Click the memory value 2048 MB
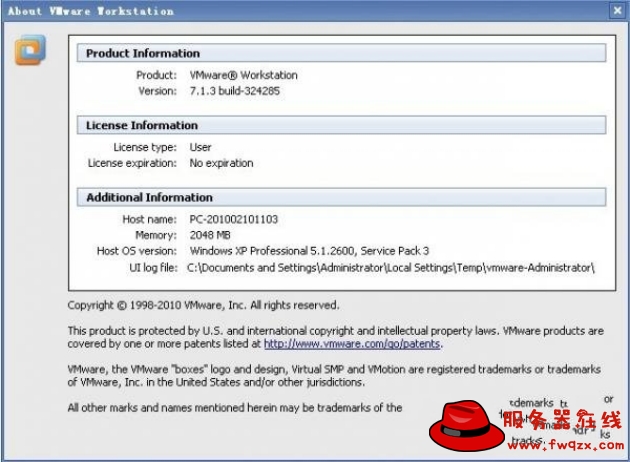This screenshot has width=630, height=462. [210, 235]
